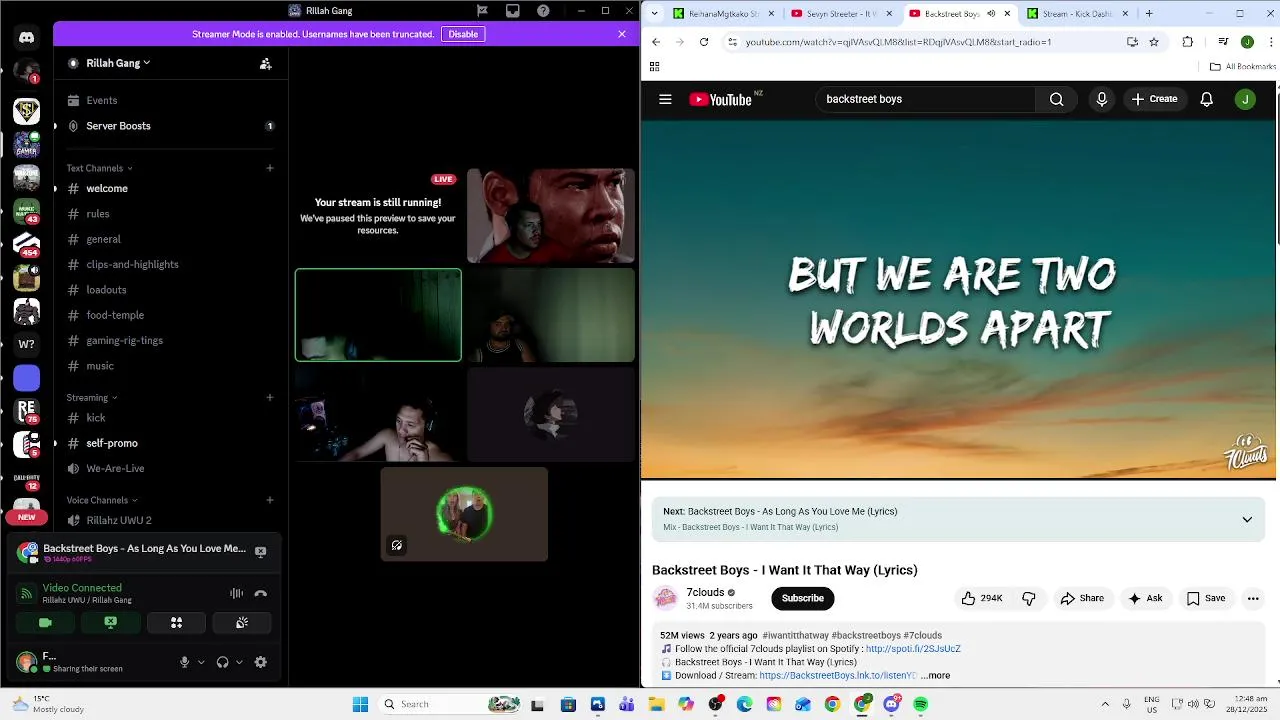The height and width of the screenshot is (720, 1280).
Task: Collapse Streaming category
Action: [92, 397]
